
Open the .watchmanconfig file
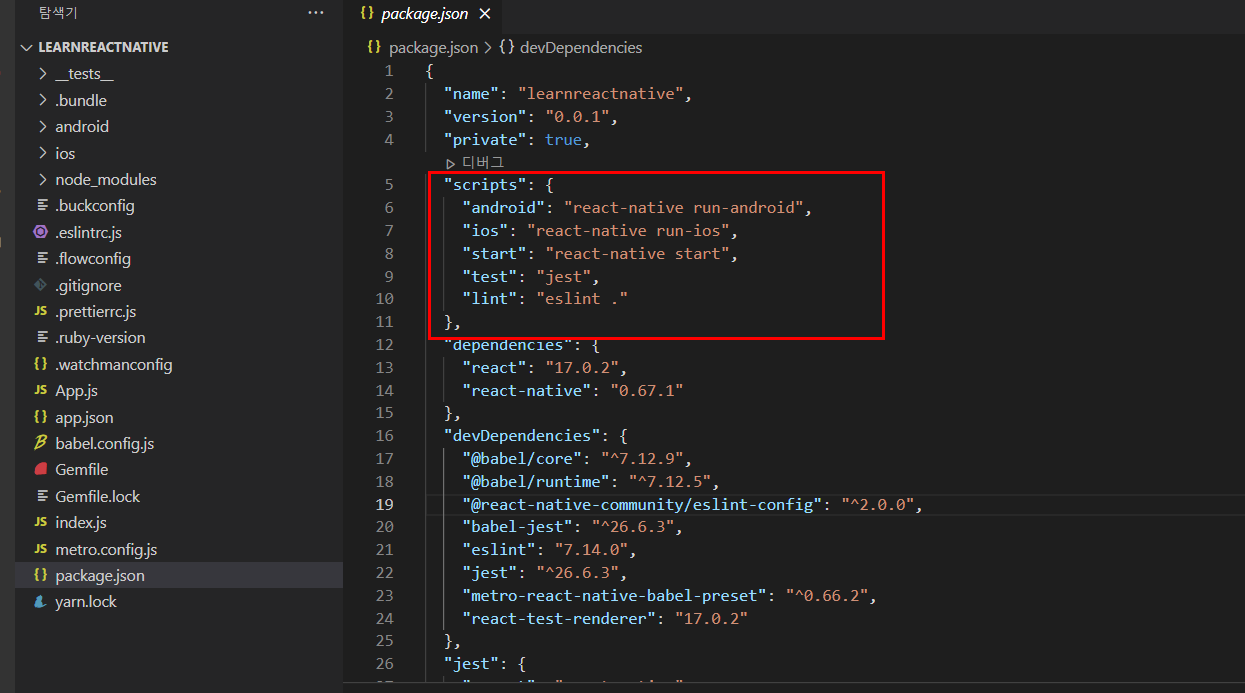pyautogui.click(x=114, y=365)
